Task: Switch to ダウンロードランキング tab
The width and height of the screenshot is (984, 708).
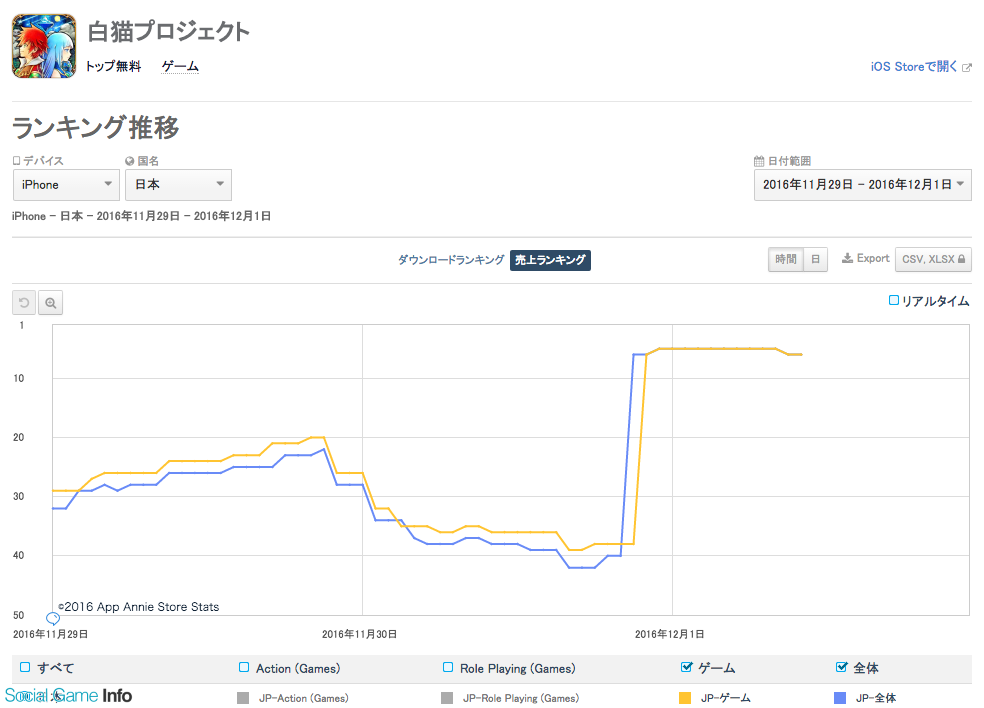Action: (451, 260)
